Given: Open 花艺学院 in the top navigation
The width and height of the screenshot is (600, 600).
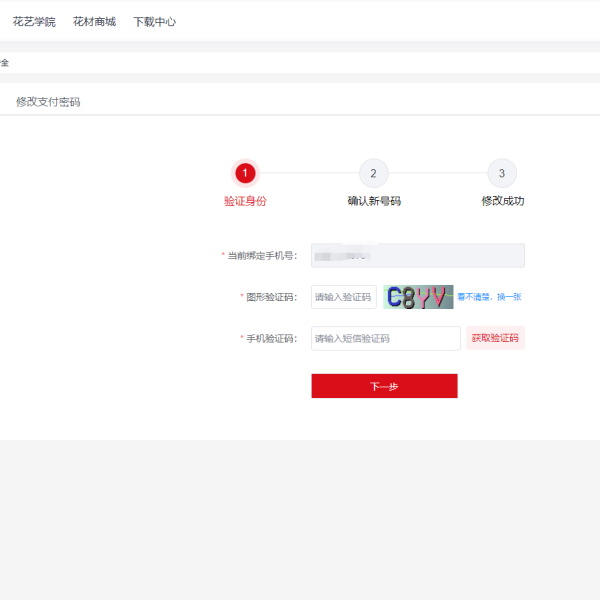Looking at the screenshot, I should point(34,21).
